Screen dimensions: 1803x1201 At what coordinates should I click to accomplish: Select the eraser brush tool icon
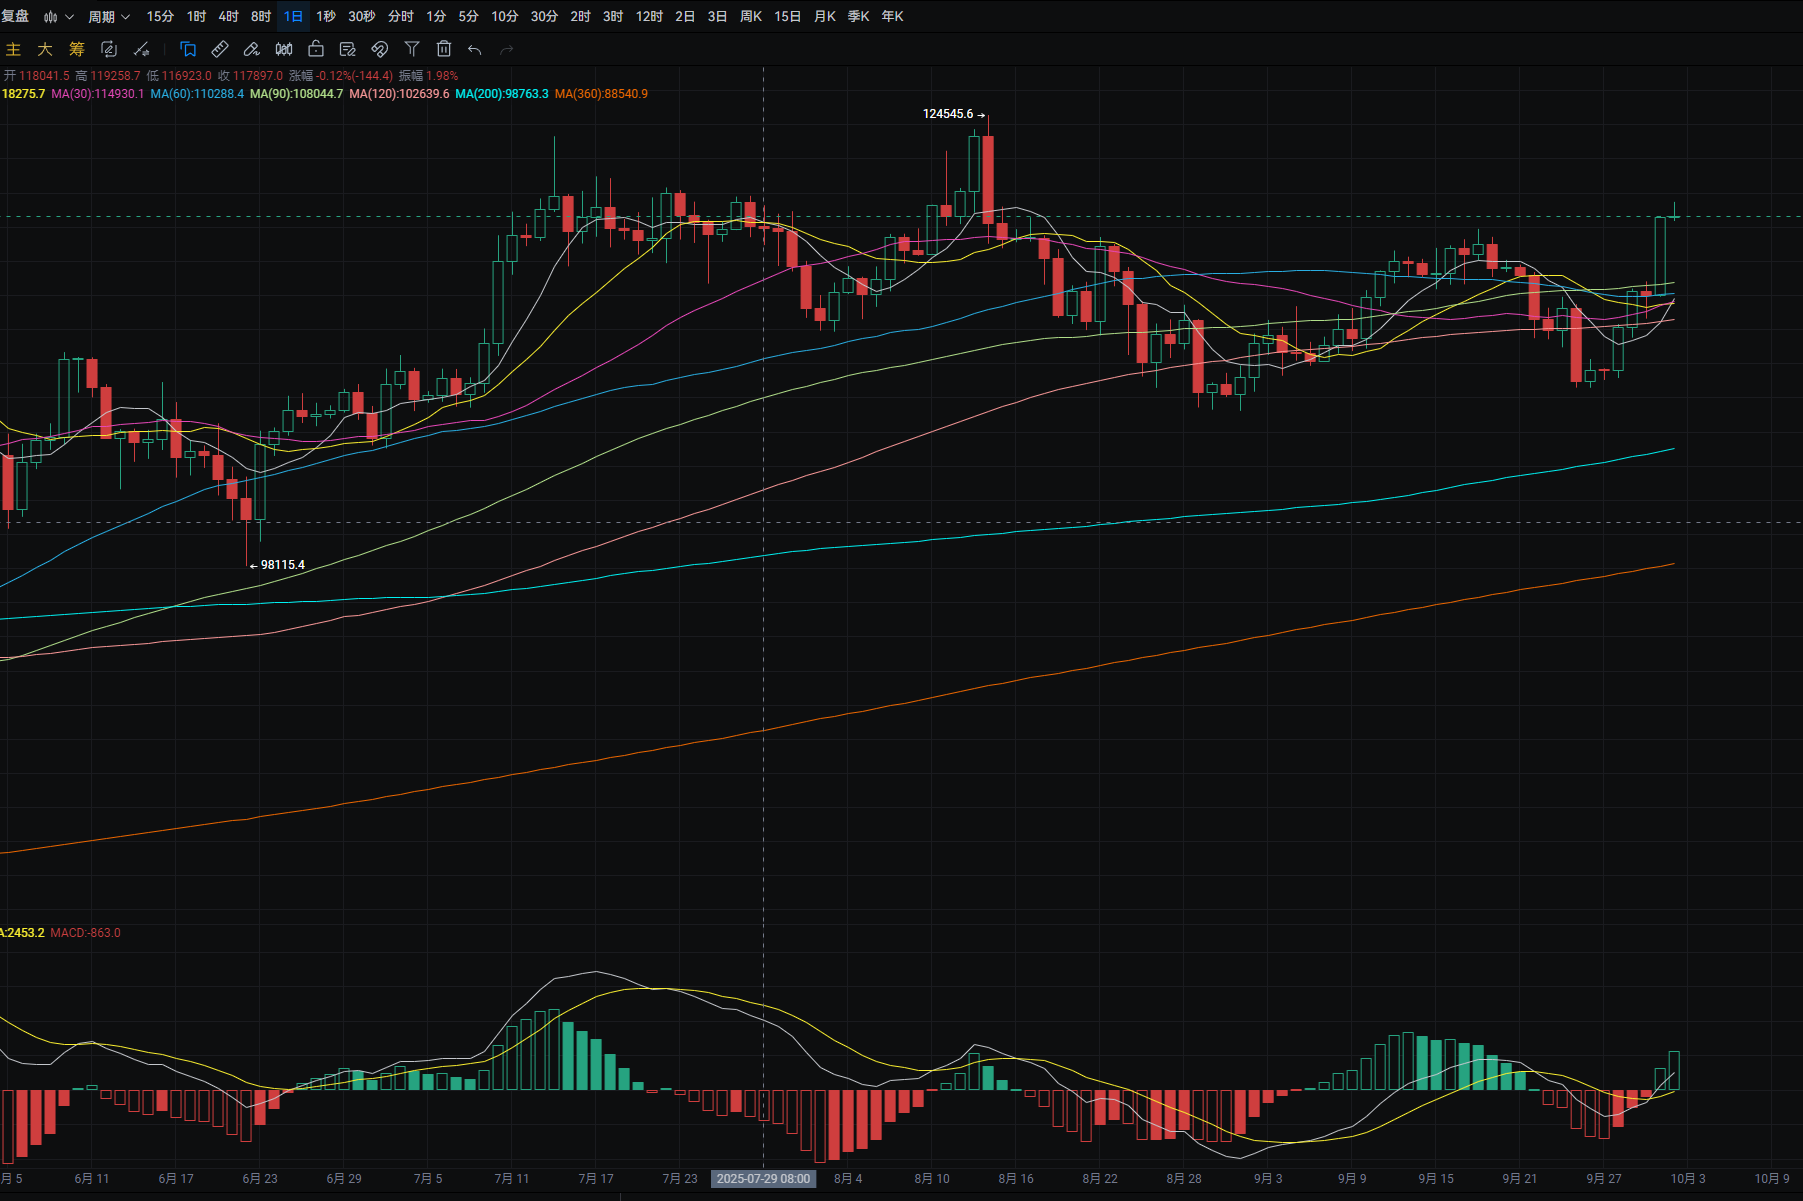pos(252,49)
